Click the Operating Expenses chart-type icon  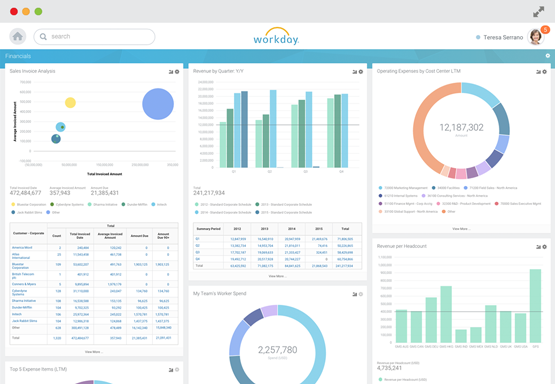click(x=538, y=71)
